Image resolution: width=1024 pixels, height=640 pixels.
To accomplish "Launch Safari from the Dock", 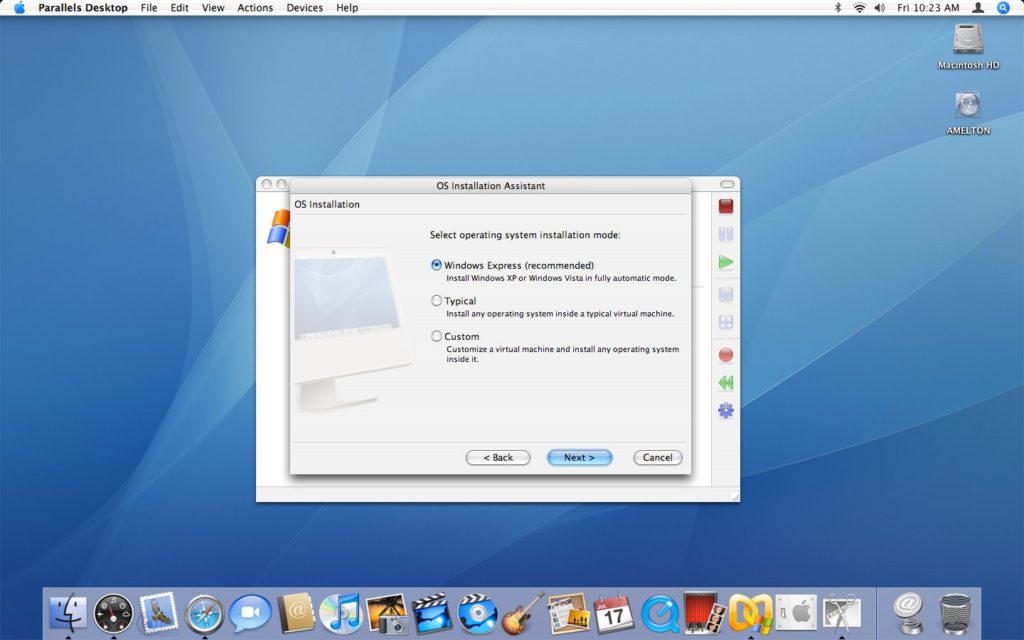I will pyautogui.click(x=204, y=613).
